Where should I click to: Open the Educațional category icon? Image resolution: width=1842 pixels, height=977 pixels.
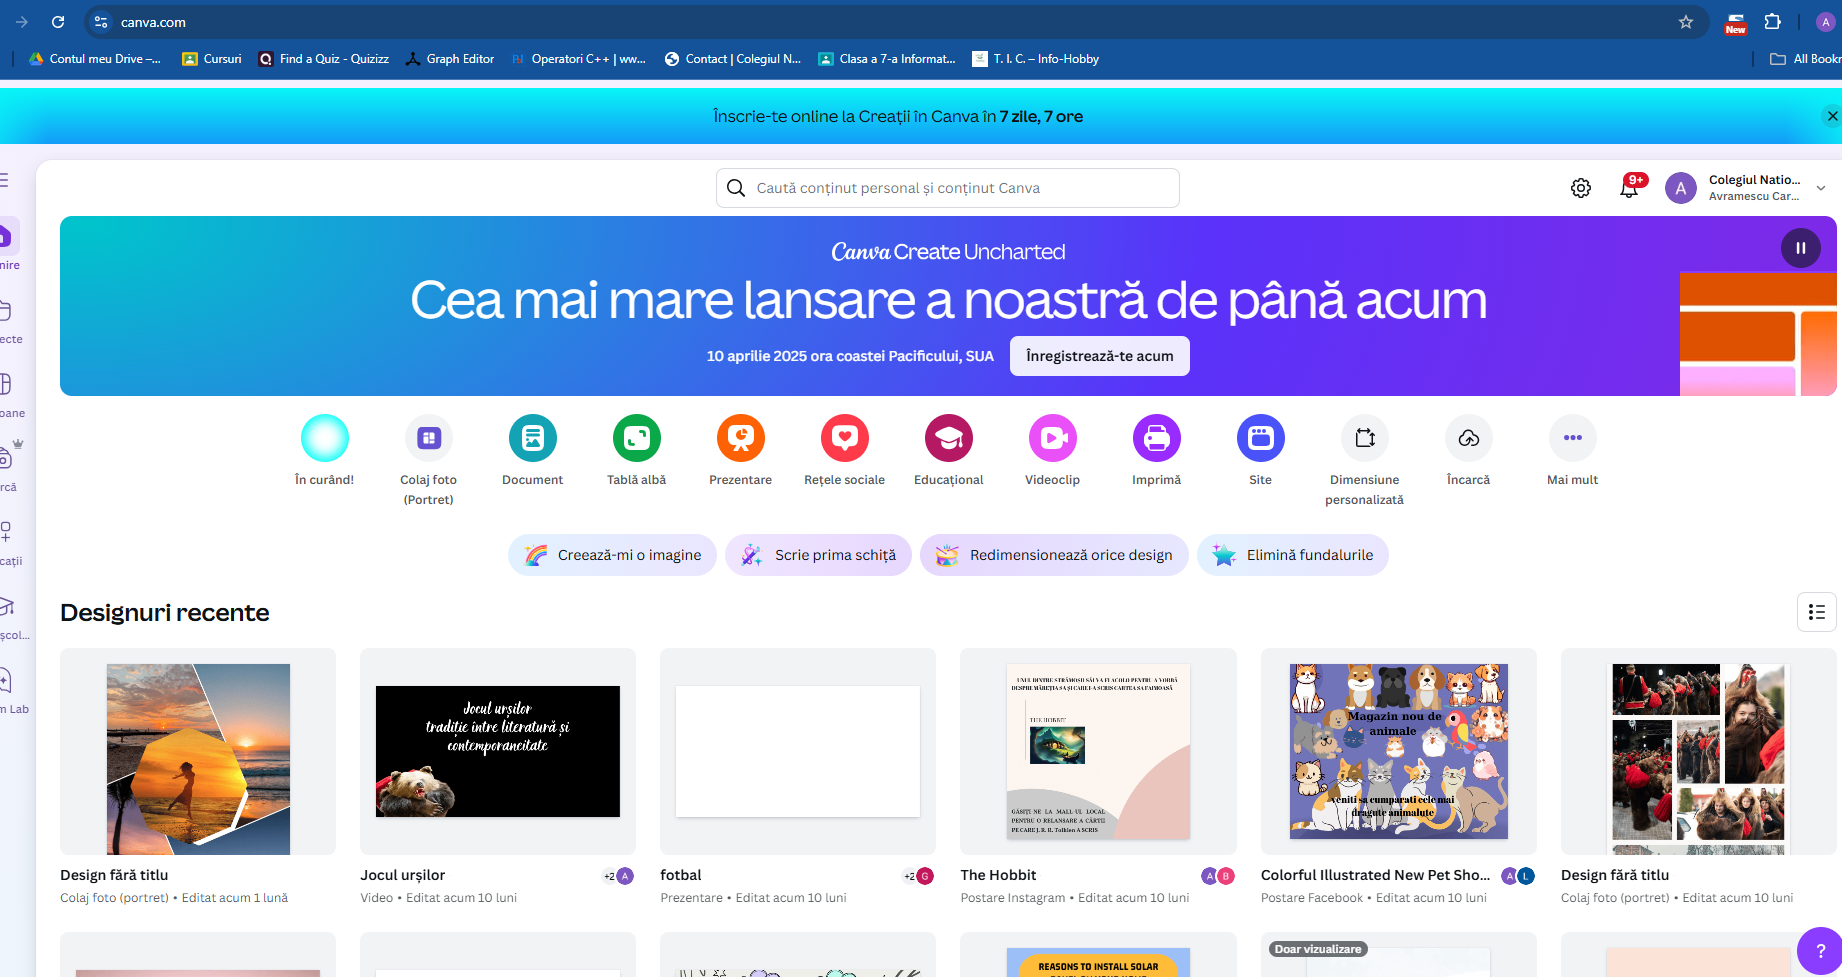948,438
